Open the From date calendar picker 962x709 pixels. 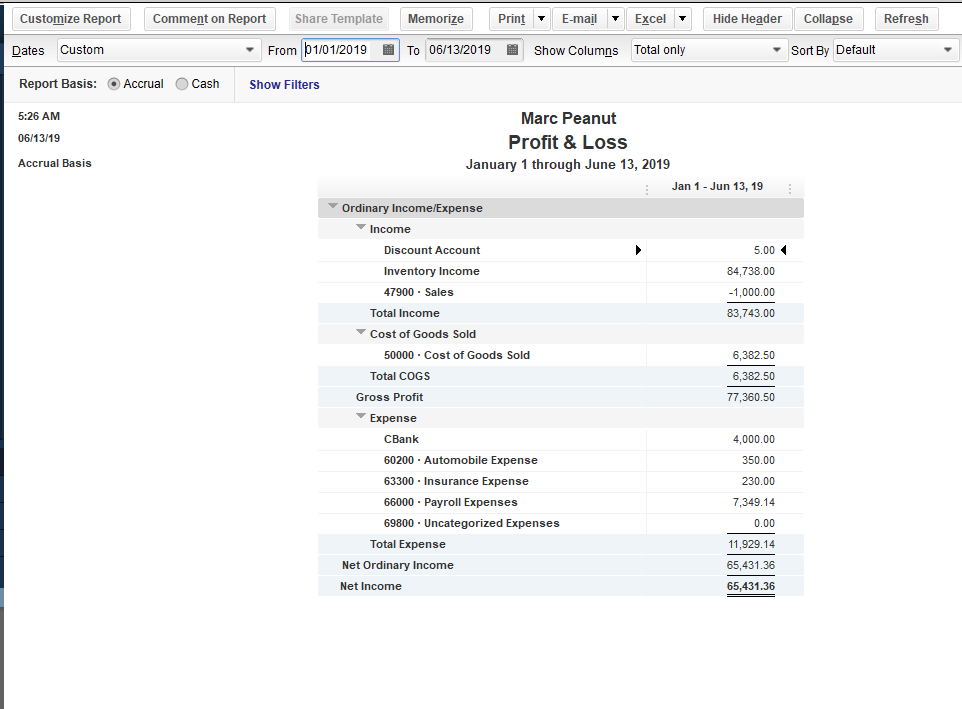pos(388,50)
